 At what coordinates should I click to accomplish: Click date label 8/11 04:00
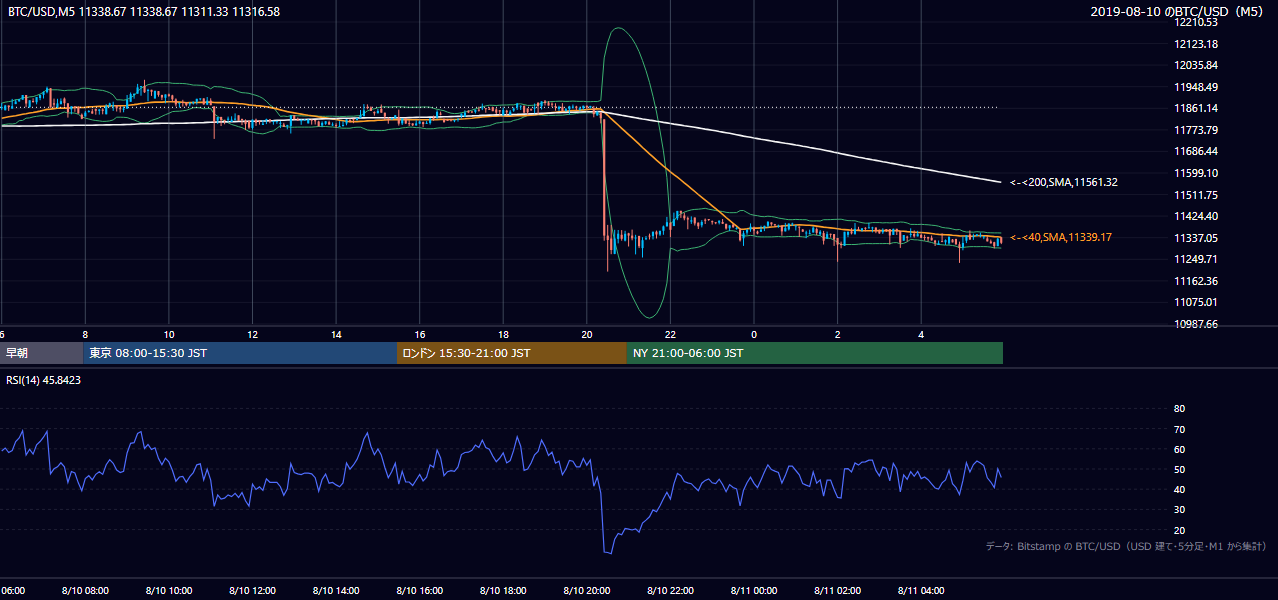(922, 591)
